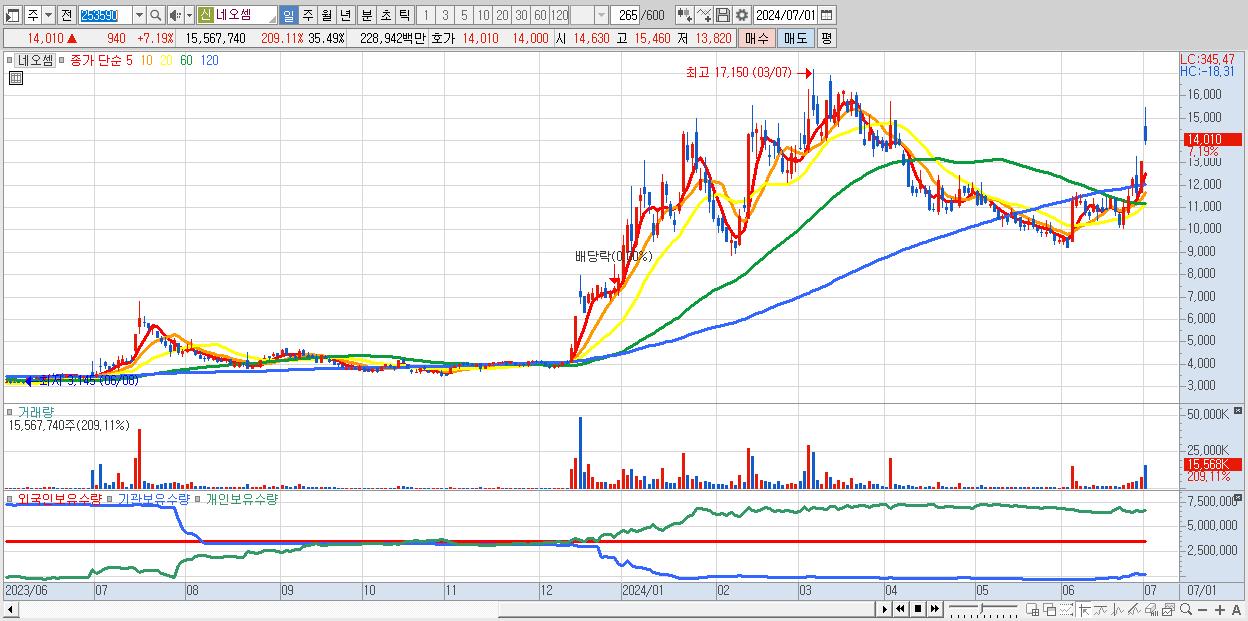Open the chart settings gear icon
The height and width of the screenshot is (621, 1248).
[x=741, y=15]
